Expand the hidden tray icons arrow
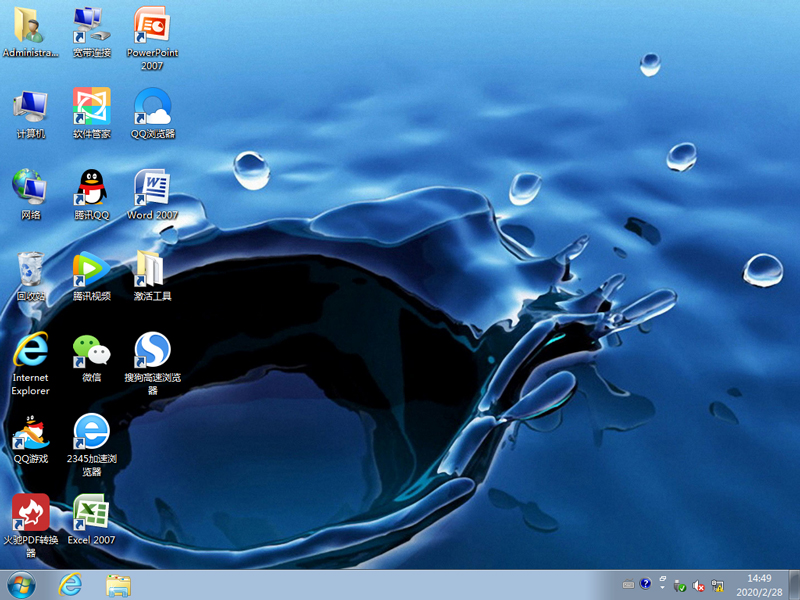Screen dimensions: 800x600 (x=662, y=584)
